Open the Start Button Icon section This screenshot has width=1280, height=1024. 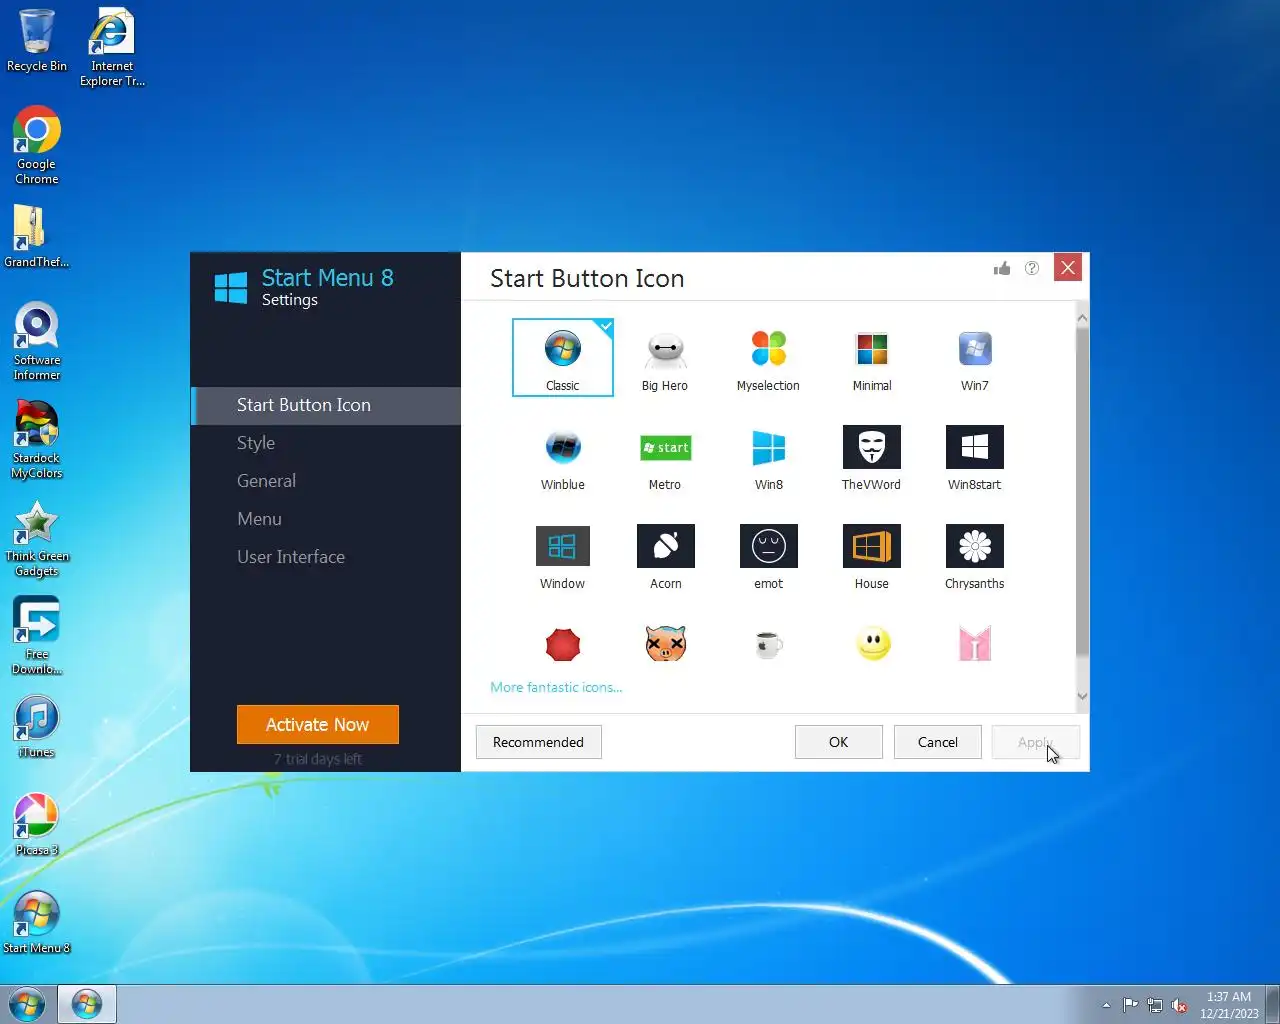(x=326, y=405)
